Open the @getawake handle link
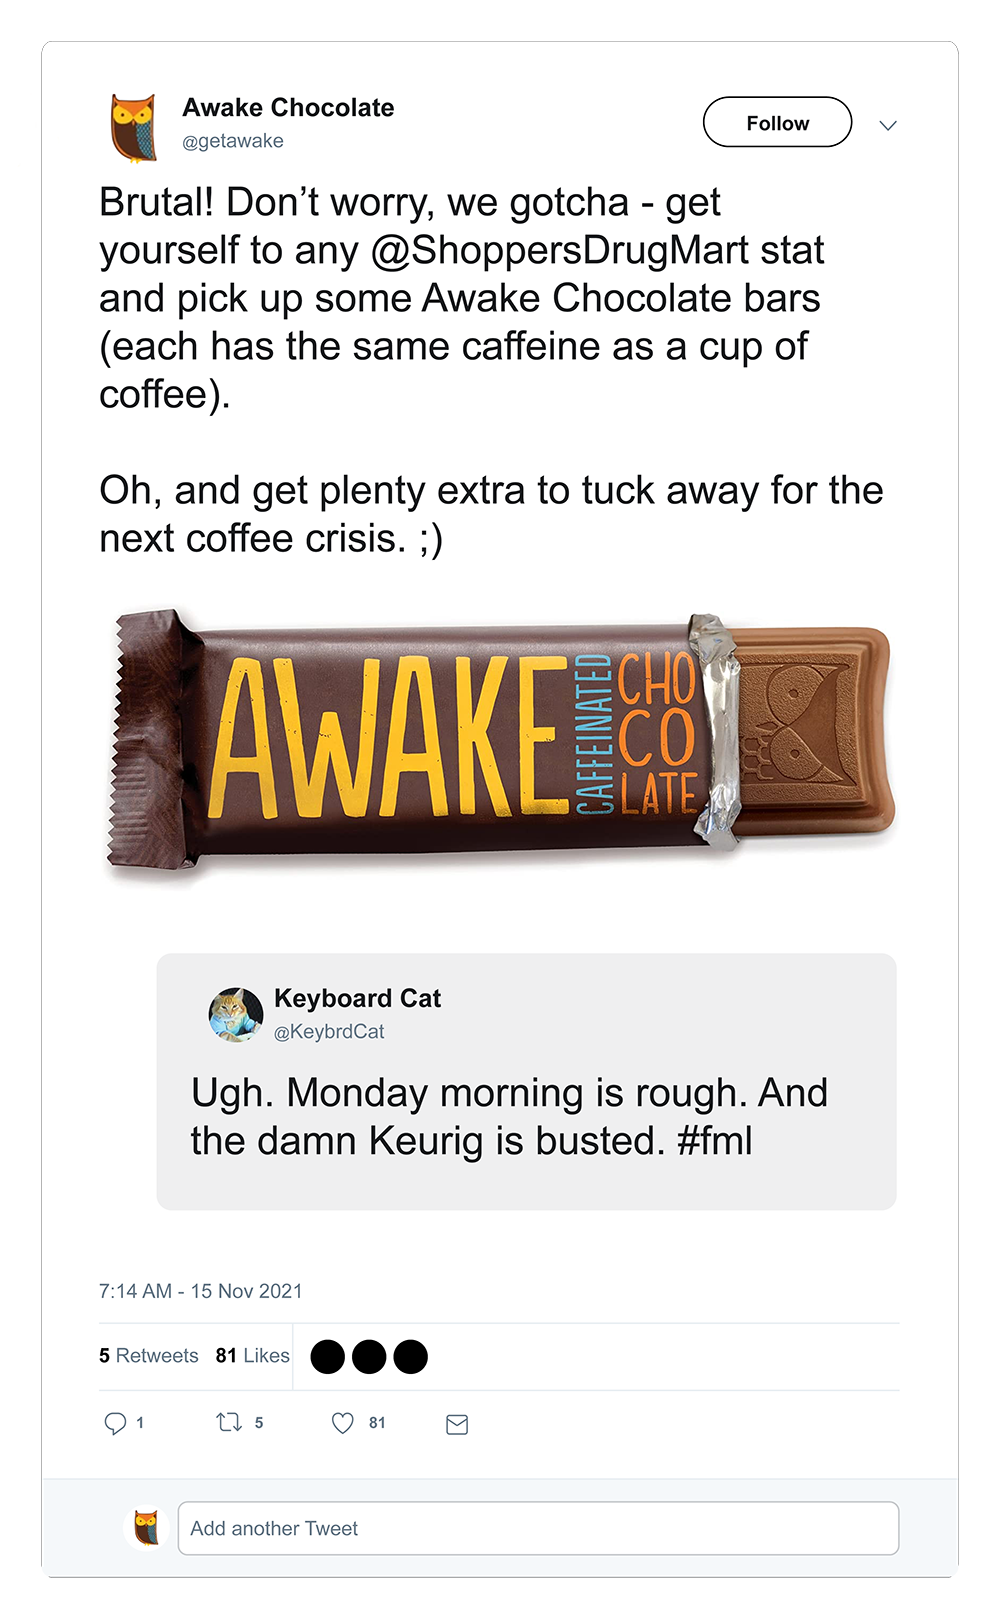Viewport: 1000px width, 1622px height. click(x=233, y=141)
